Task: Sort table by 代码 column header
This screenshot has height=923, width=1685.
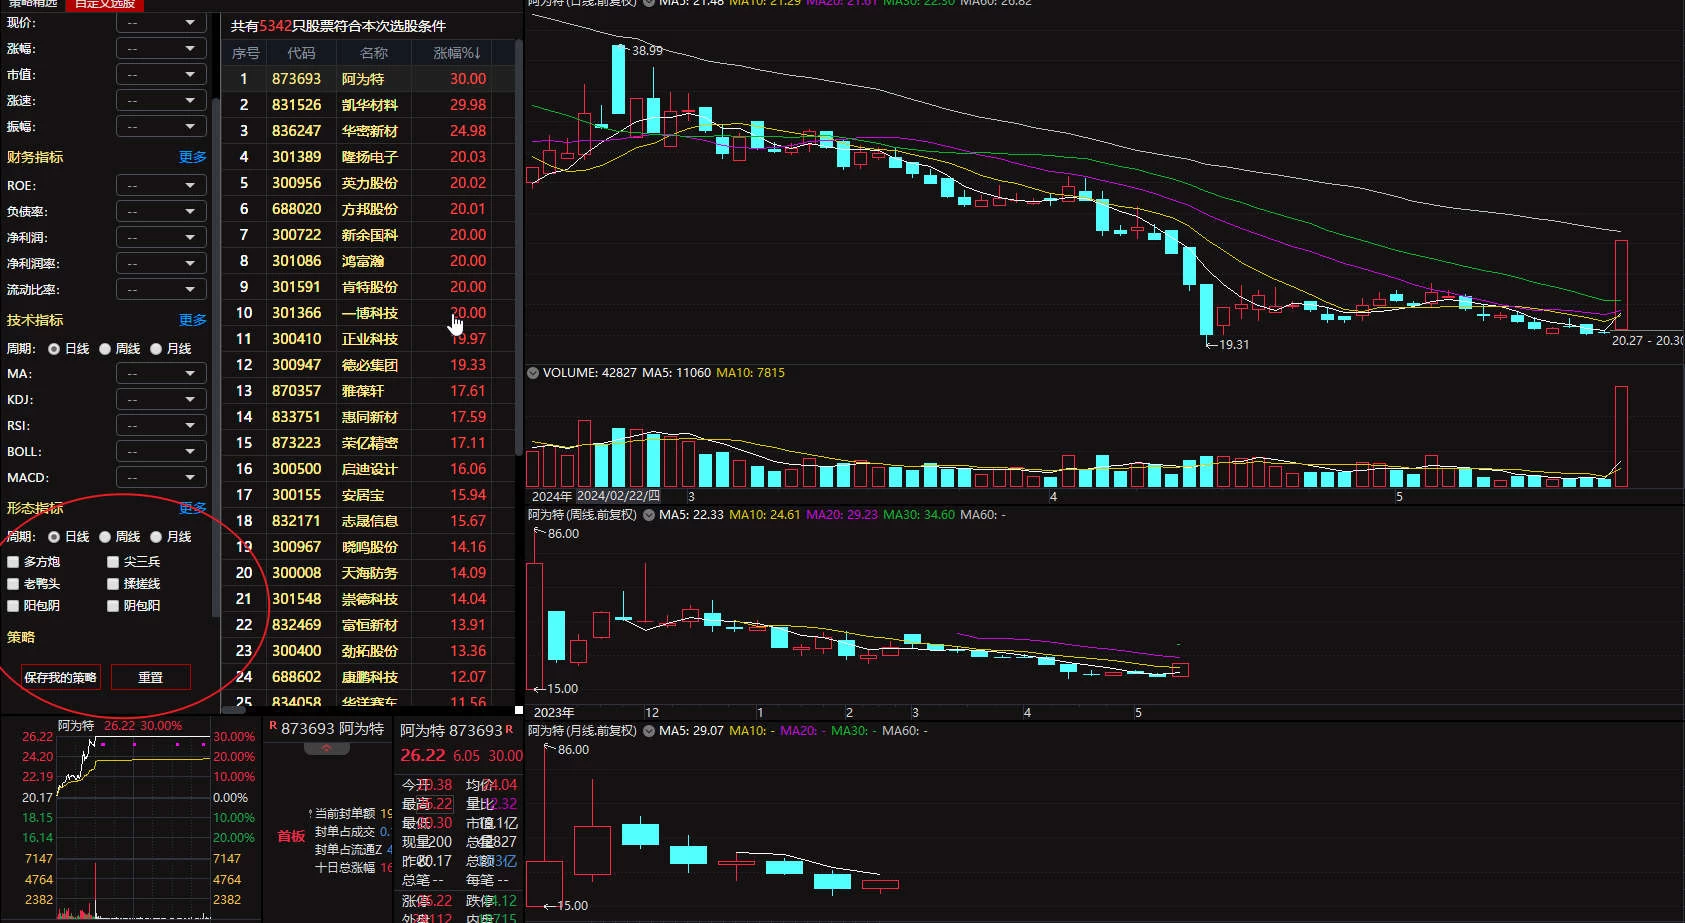Action: [x=301, y=53]
